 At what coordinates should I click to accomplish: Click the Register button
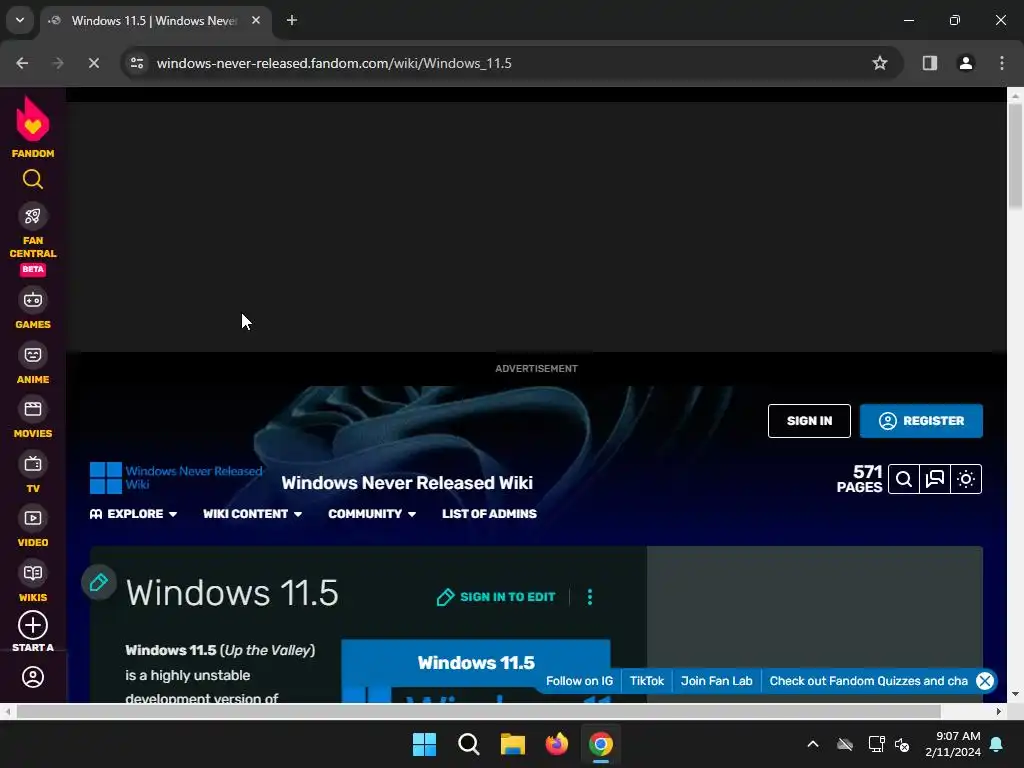coord(921,421)
